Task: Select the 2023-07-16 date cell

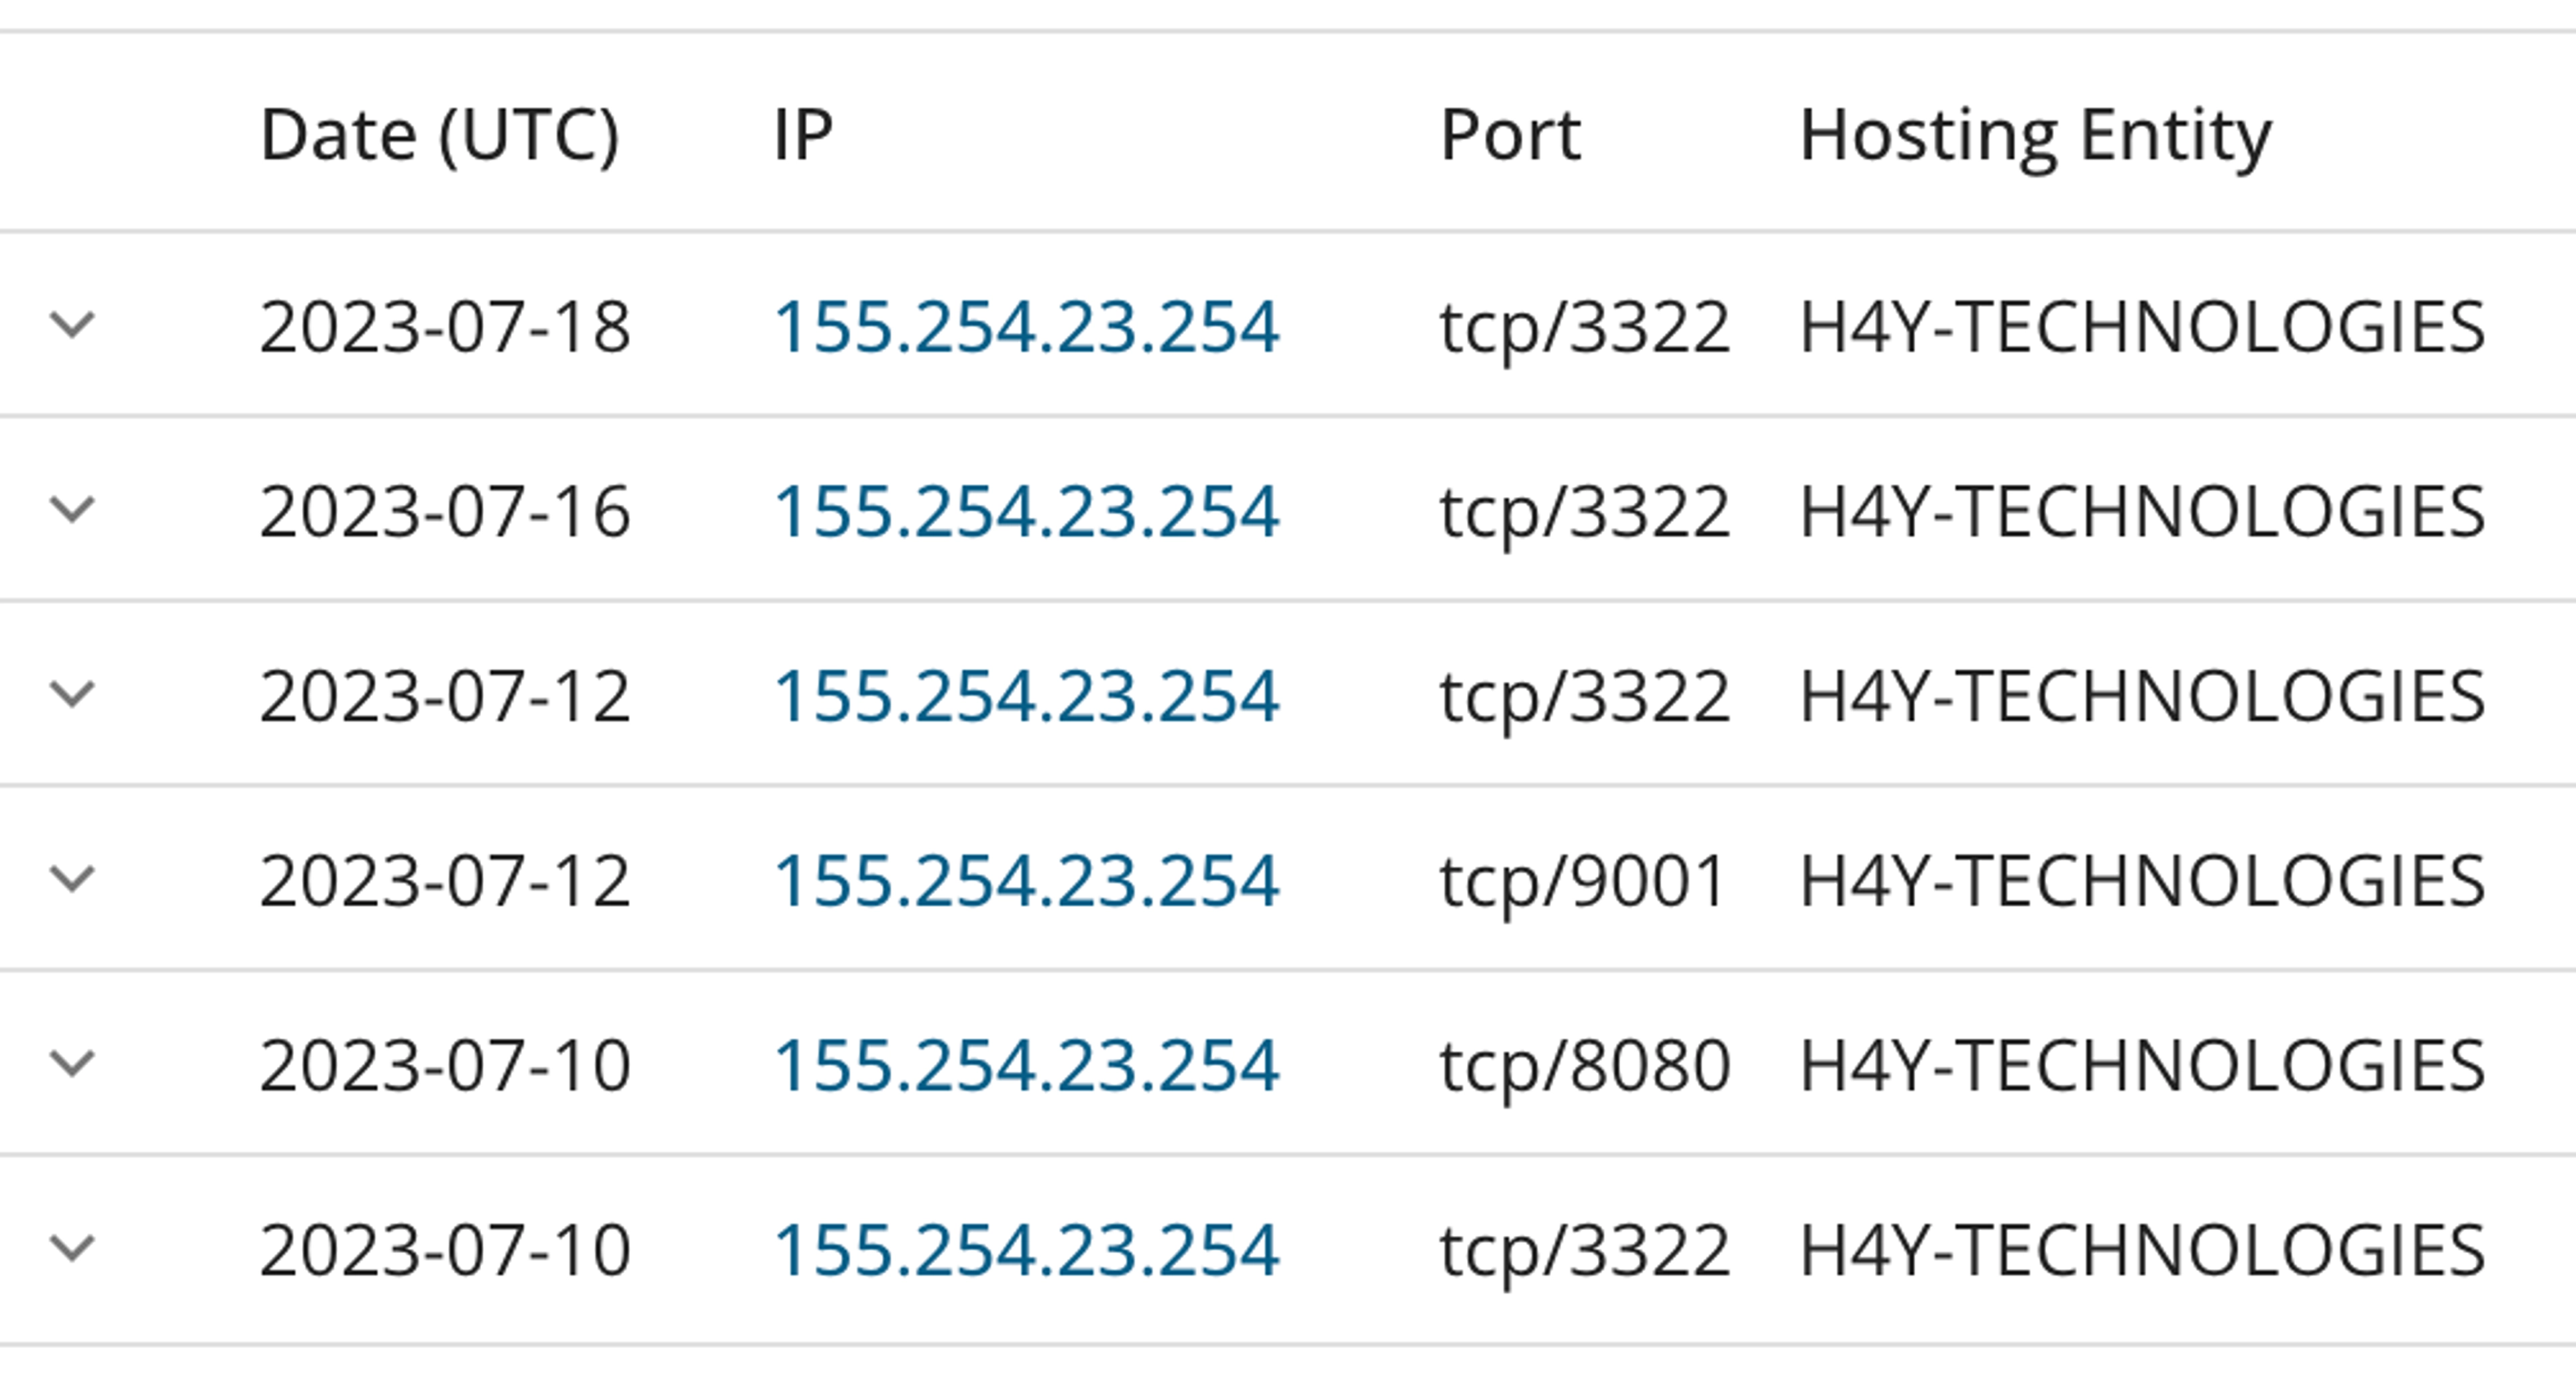Action: (445, 512)
